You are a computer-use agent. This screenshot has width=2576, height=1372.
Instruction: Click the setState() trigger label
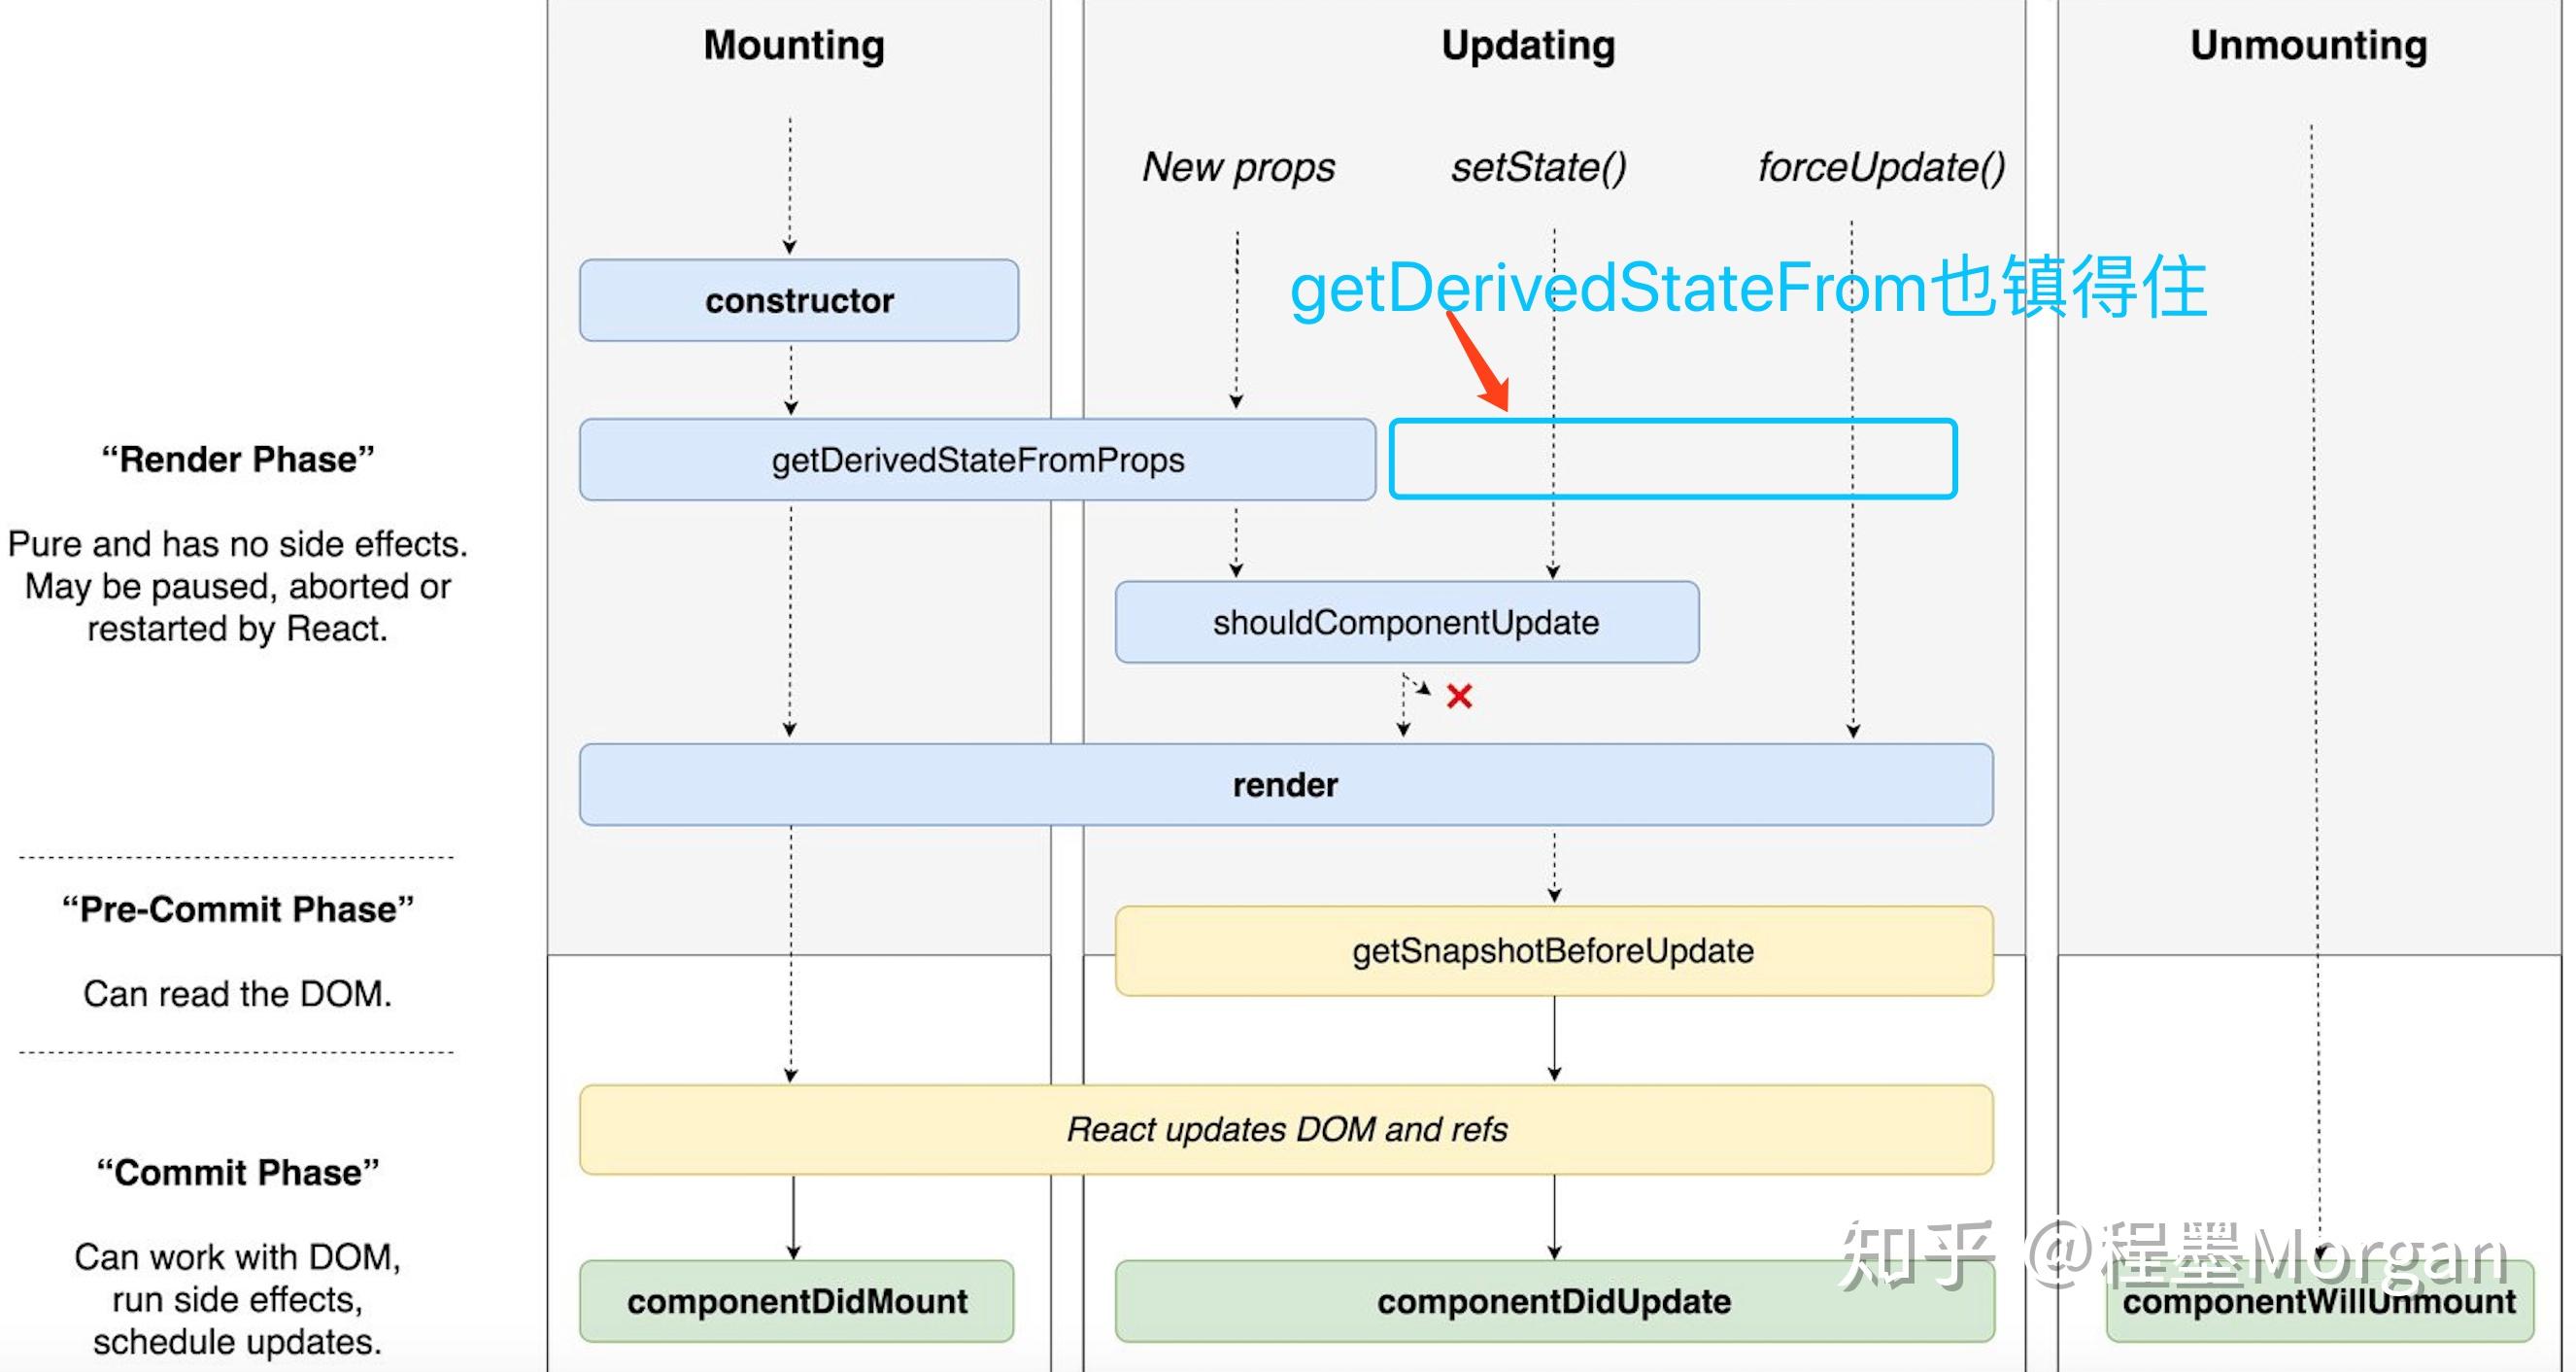click(1541, 167)
